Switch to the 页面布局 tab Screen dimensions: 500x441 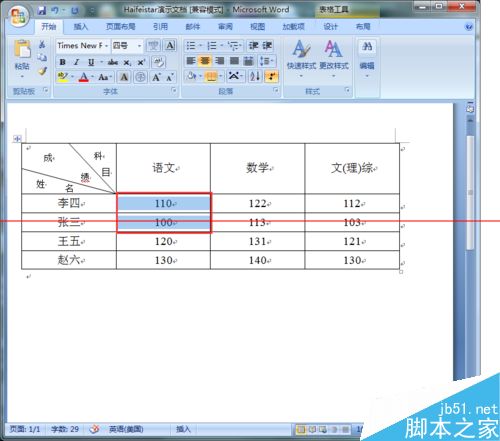pyautogui.click(x=120, y=27)
